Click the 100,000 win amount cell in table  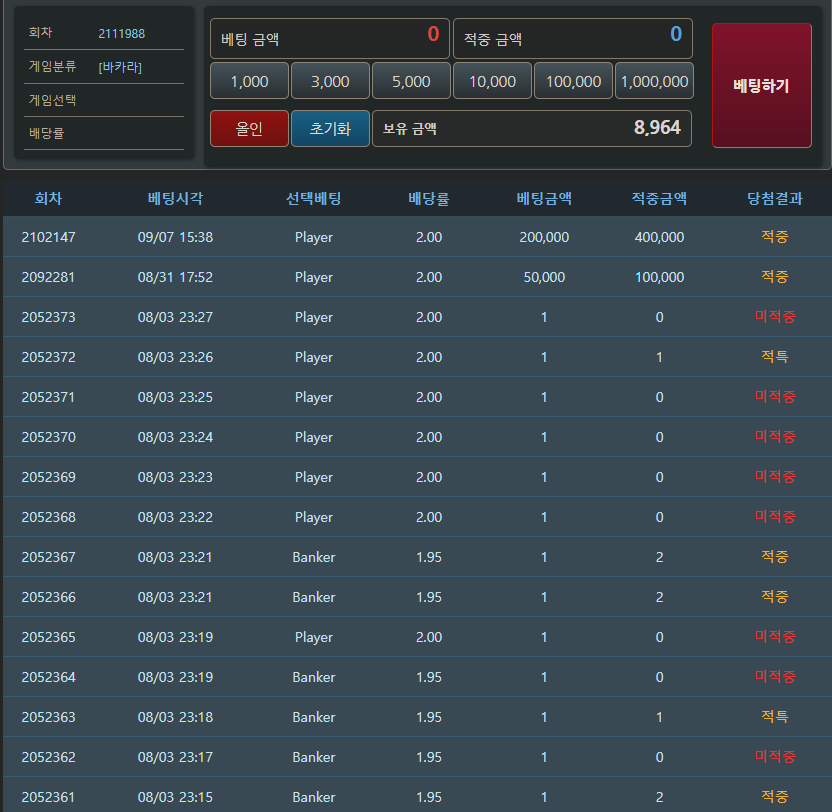[x=659, y=277]
